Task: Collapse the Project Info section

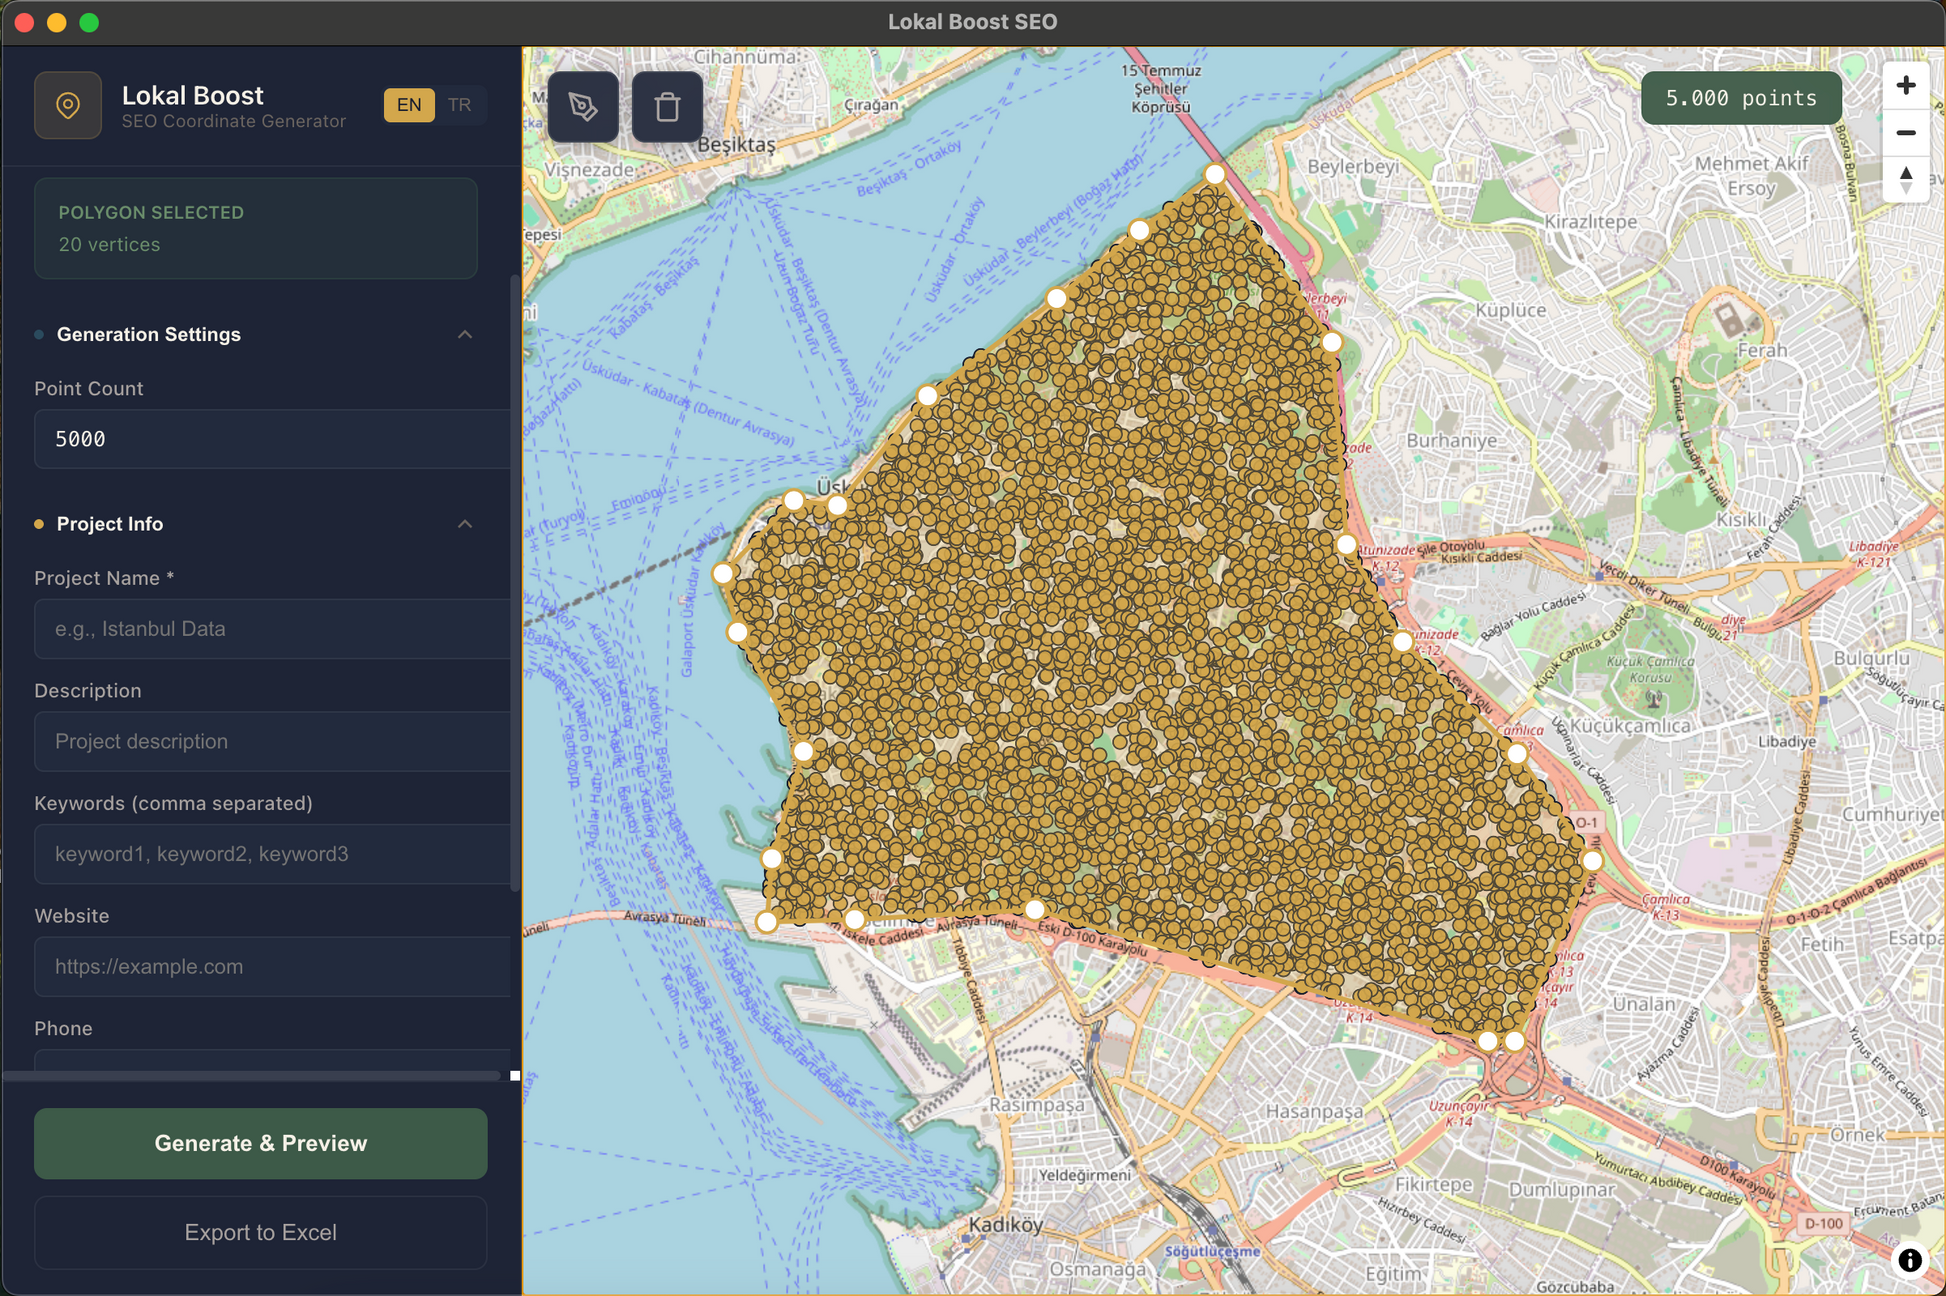Action: (465, 524)
